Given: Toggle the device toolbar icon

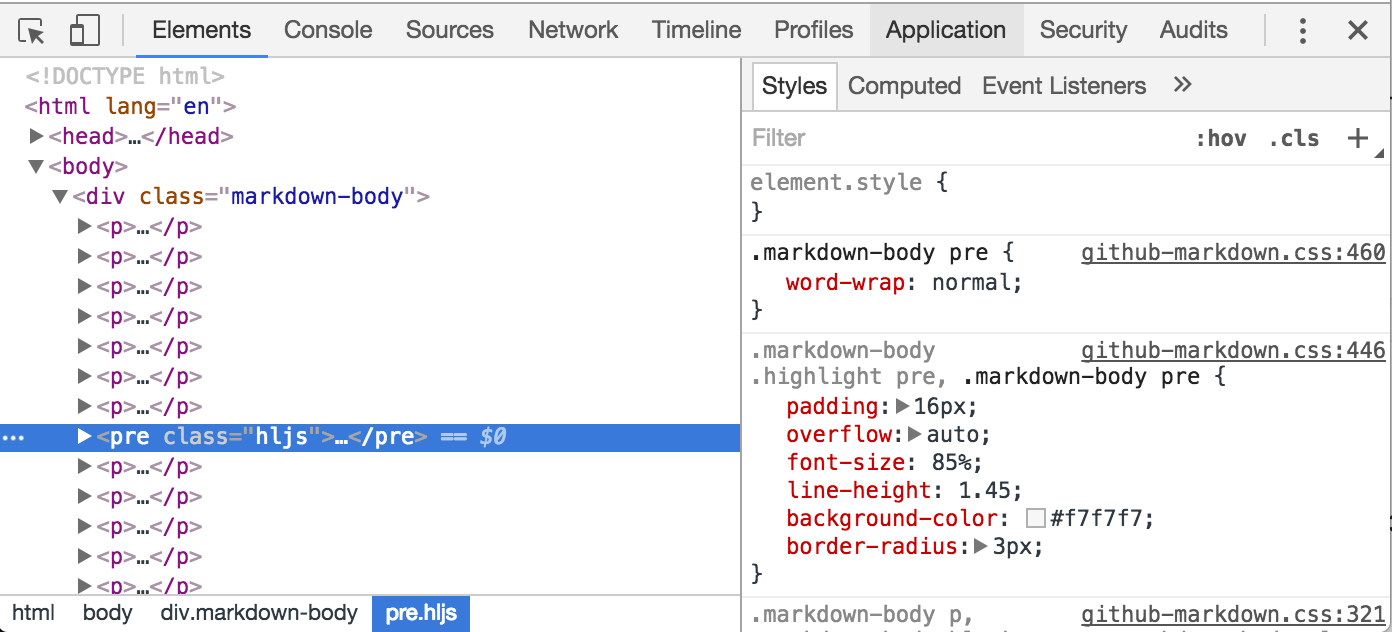Looking at the screenshot, I should pos(84,29).
